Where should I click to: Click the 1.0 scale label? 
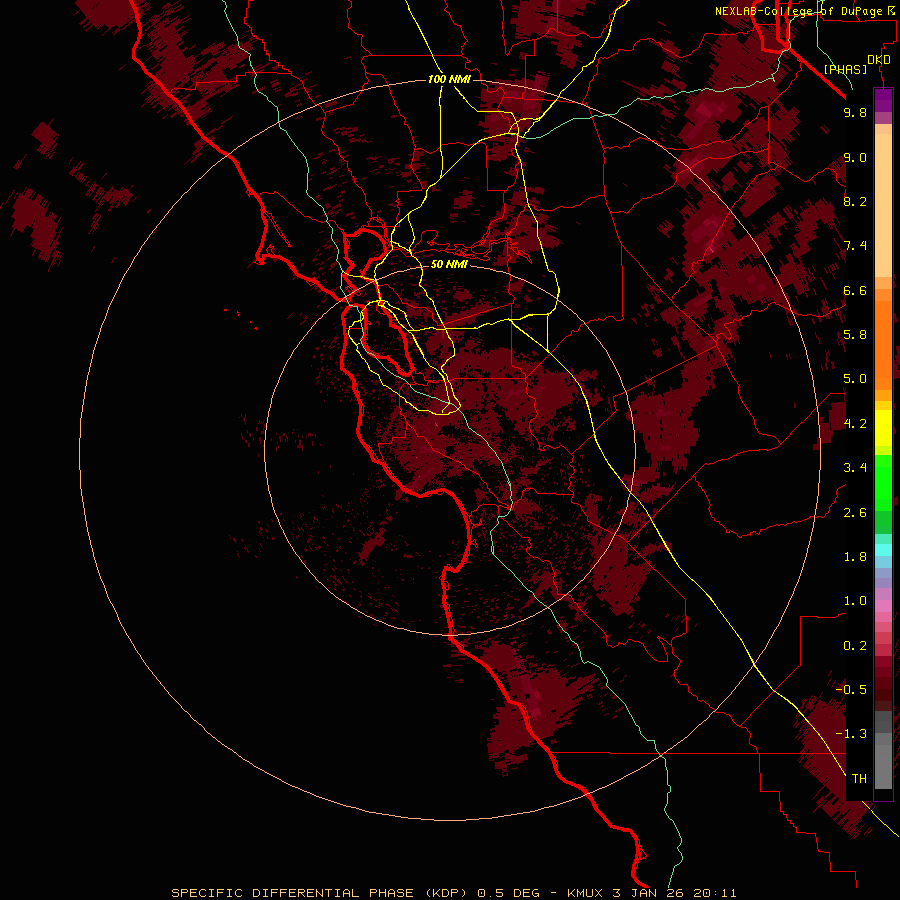(855, 601)
